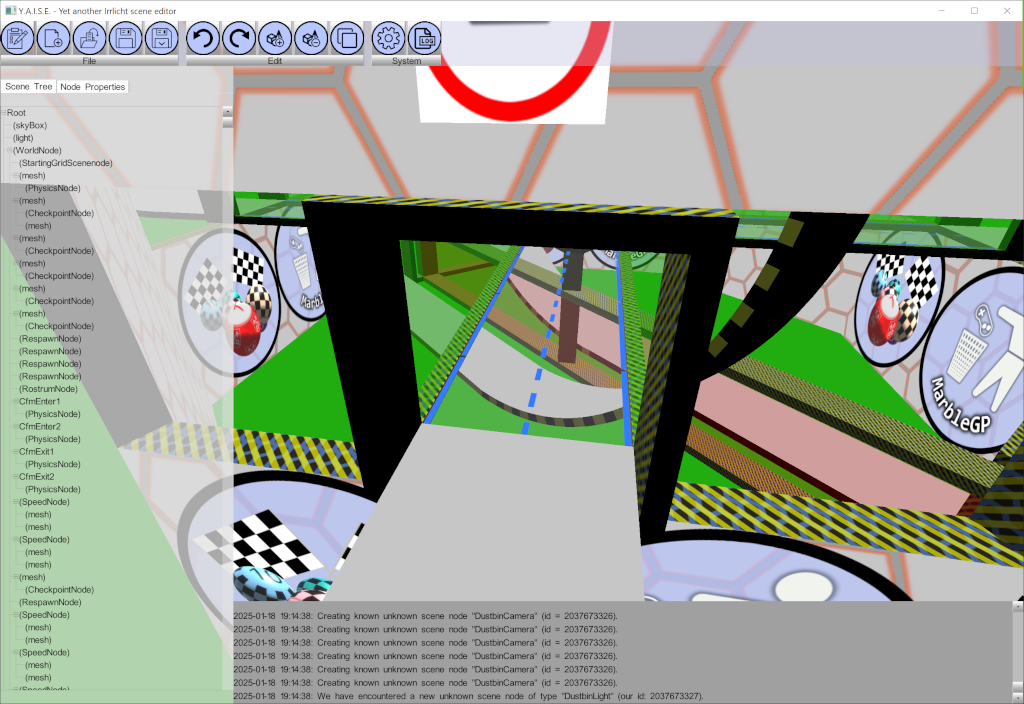1024x704 pixels.
Task: Open the LOG file icon
Action: point(425,39)
